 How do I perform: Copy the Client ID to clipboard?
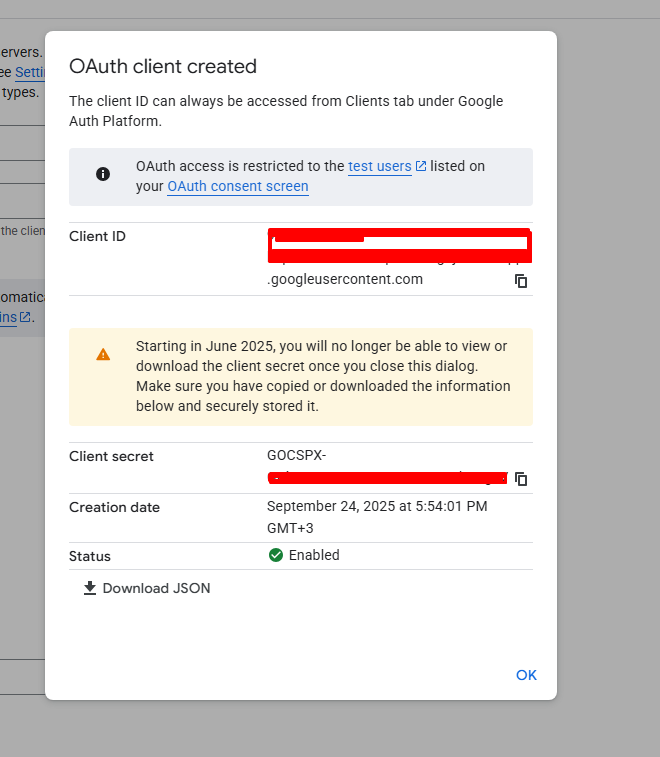point(520,281)
